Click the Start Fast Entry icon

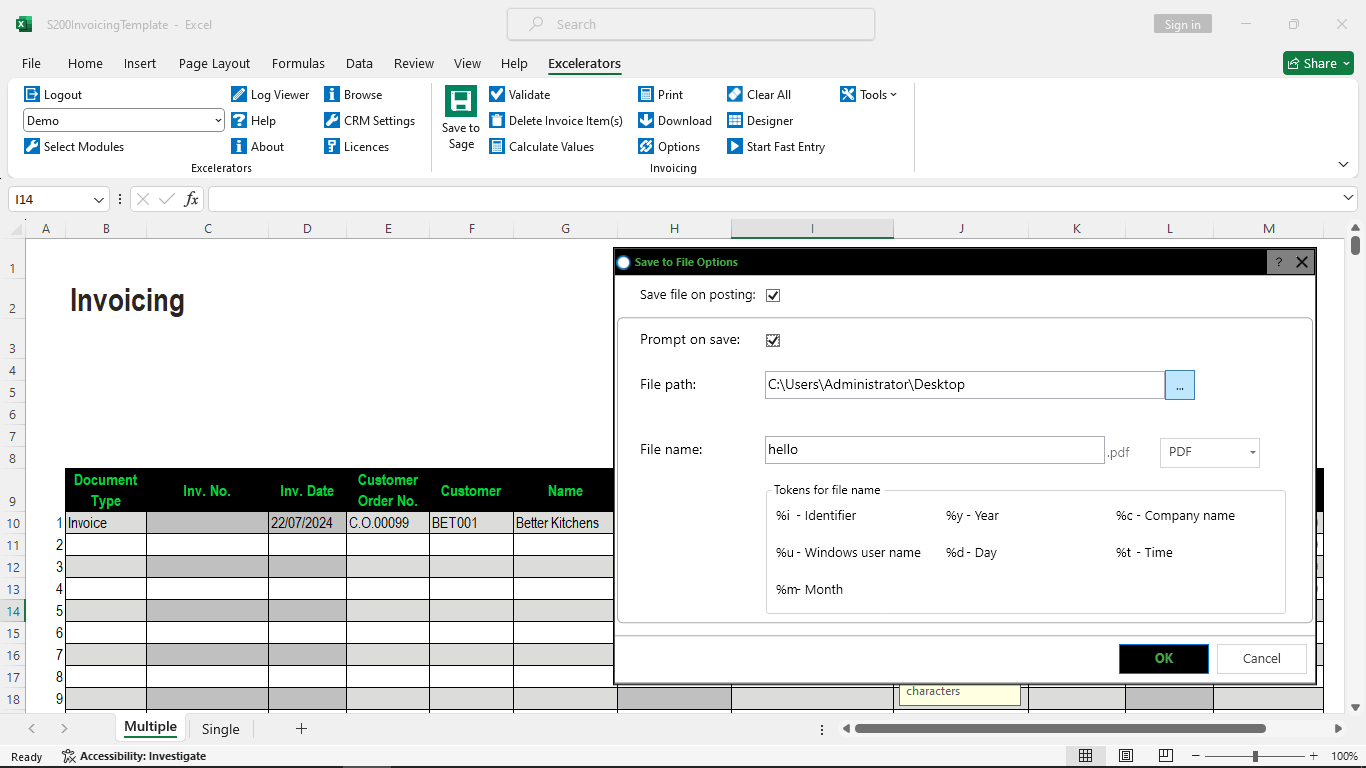[776, 146]
